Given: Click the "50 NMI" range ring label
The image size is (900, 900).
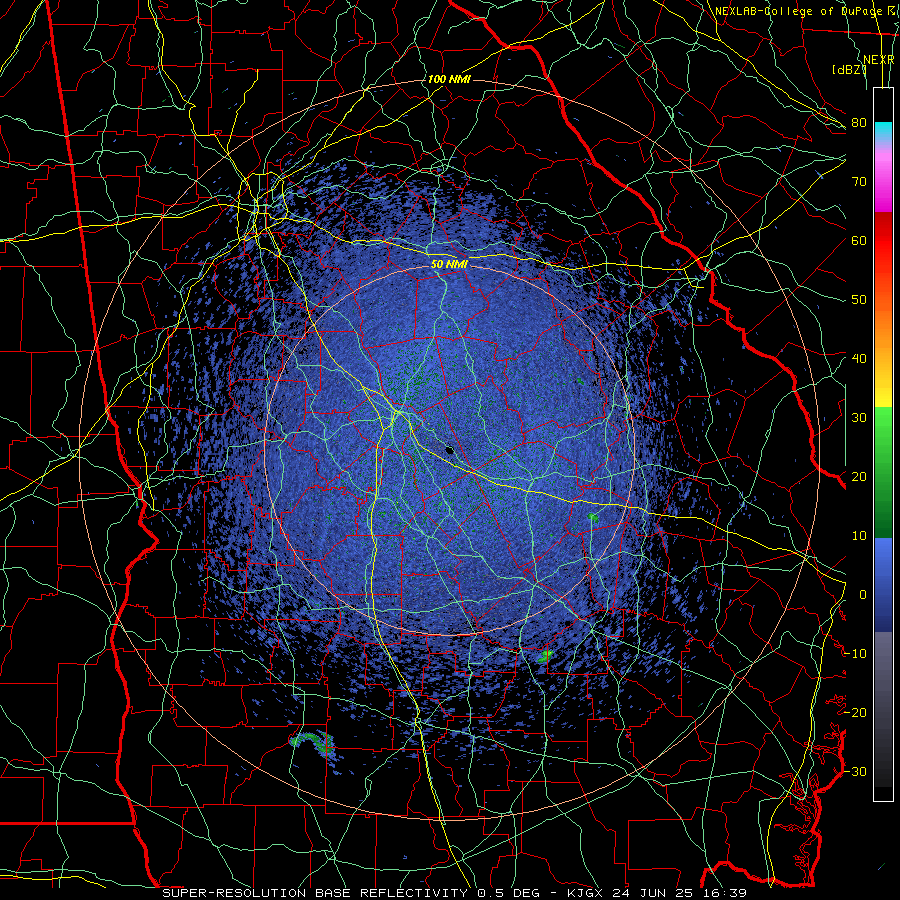Looking at the screenshot, I should click(449, 265).
